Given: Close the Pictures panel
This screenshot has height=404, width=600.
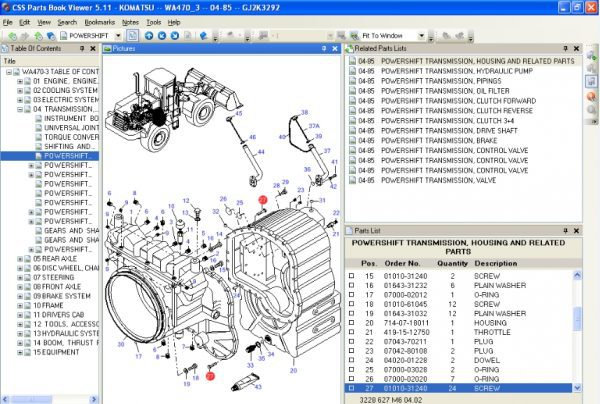Looking at the screenshot, I should (x=336, y=48).
